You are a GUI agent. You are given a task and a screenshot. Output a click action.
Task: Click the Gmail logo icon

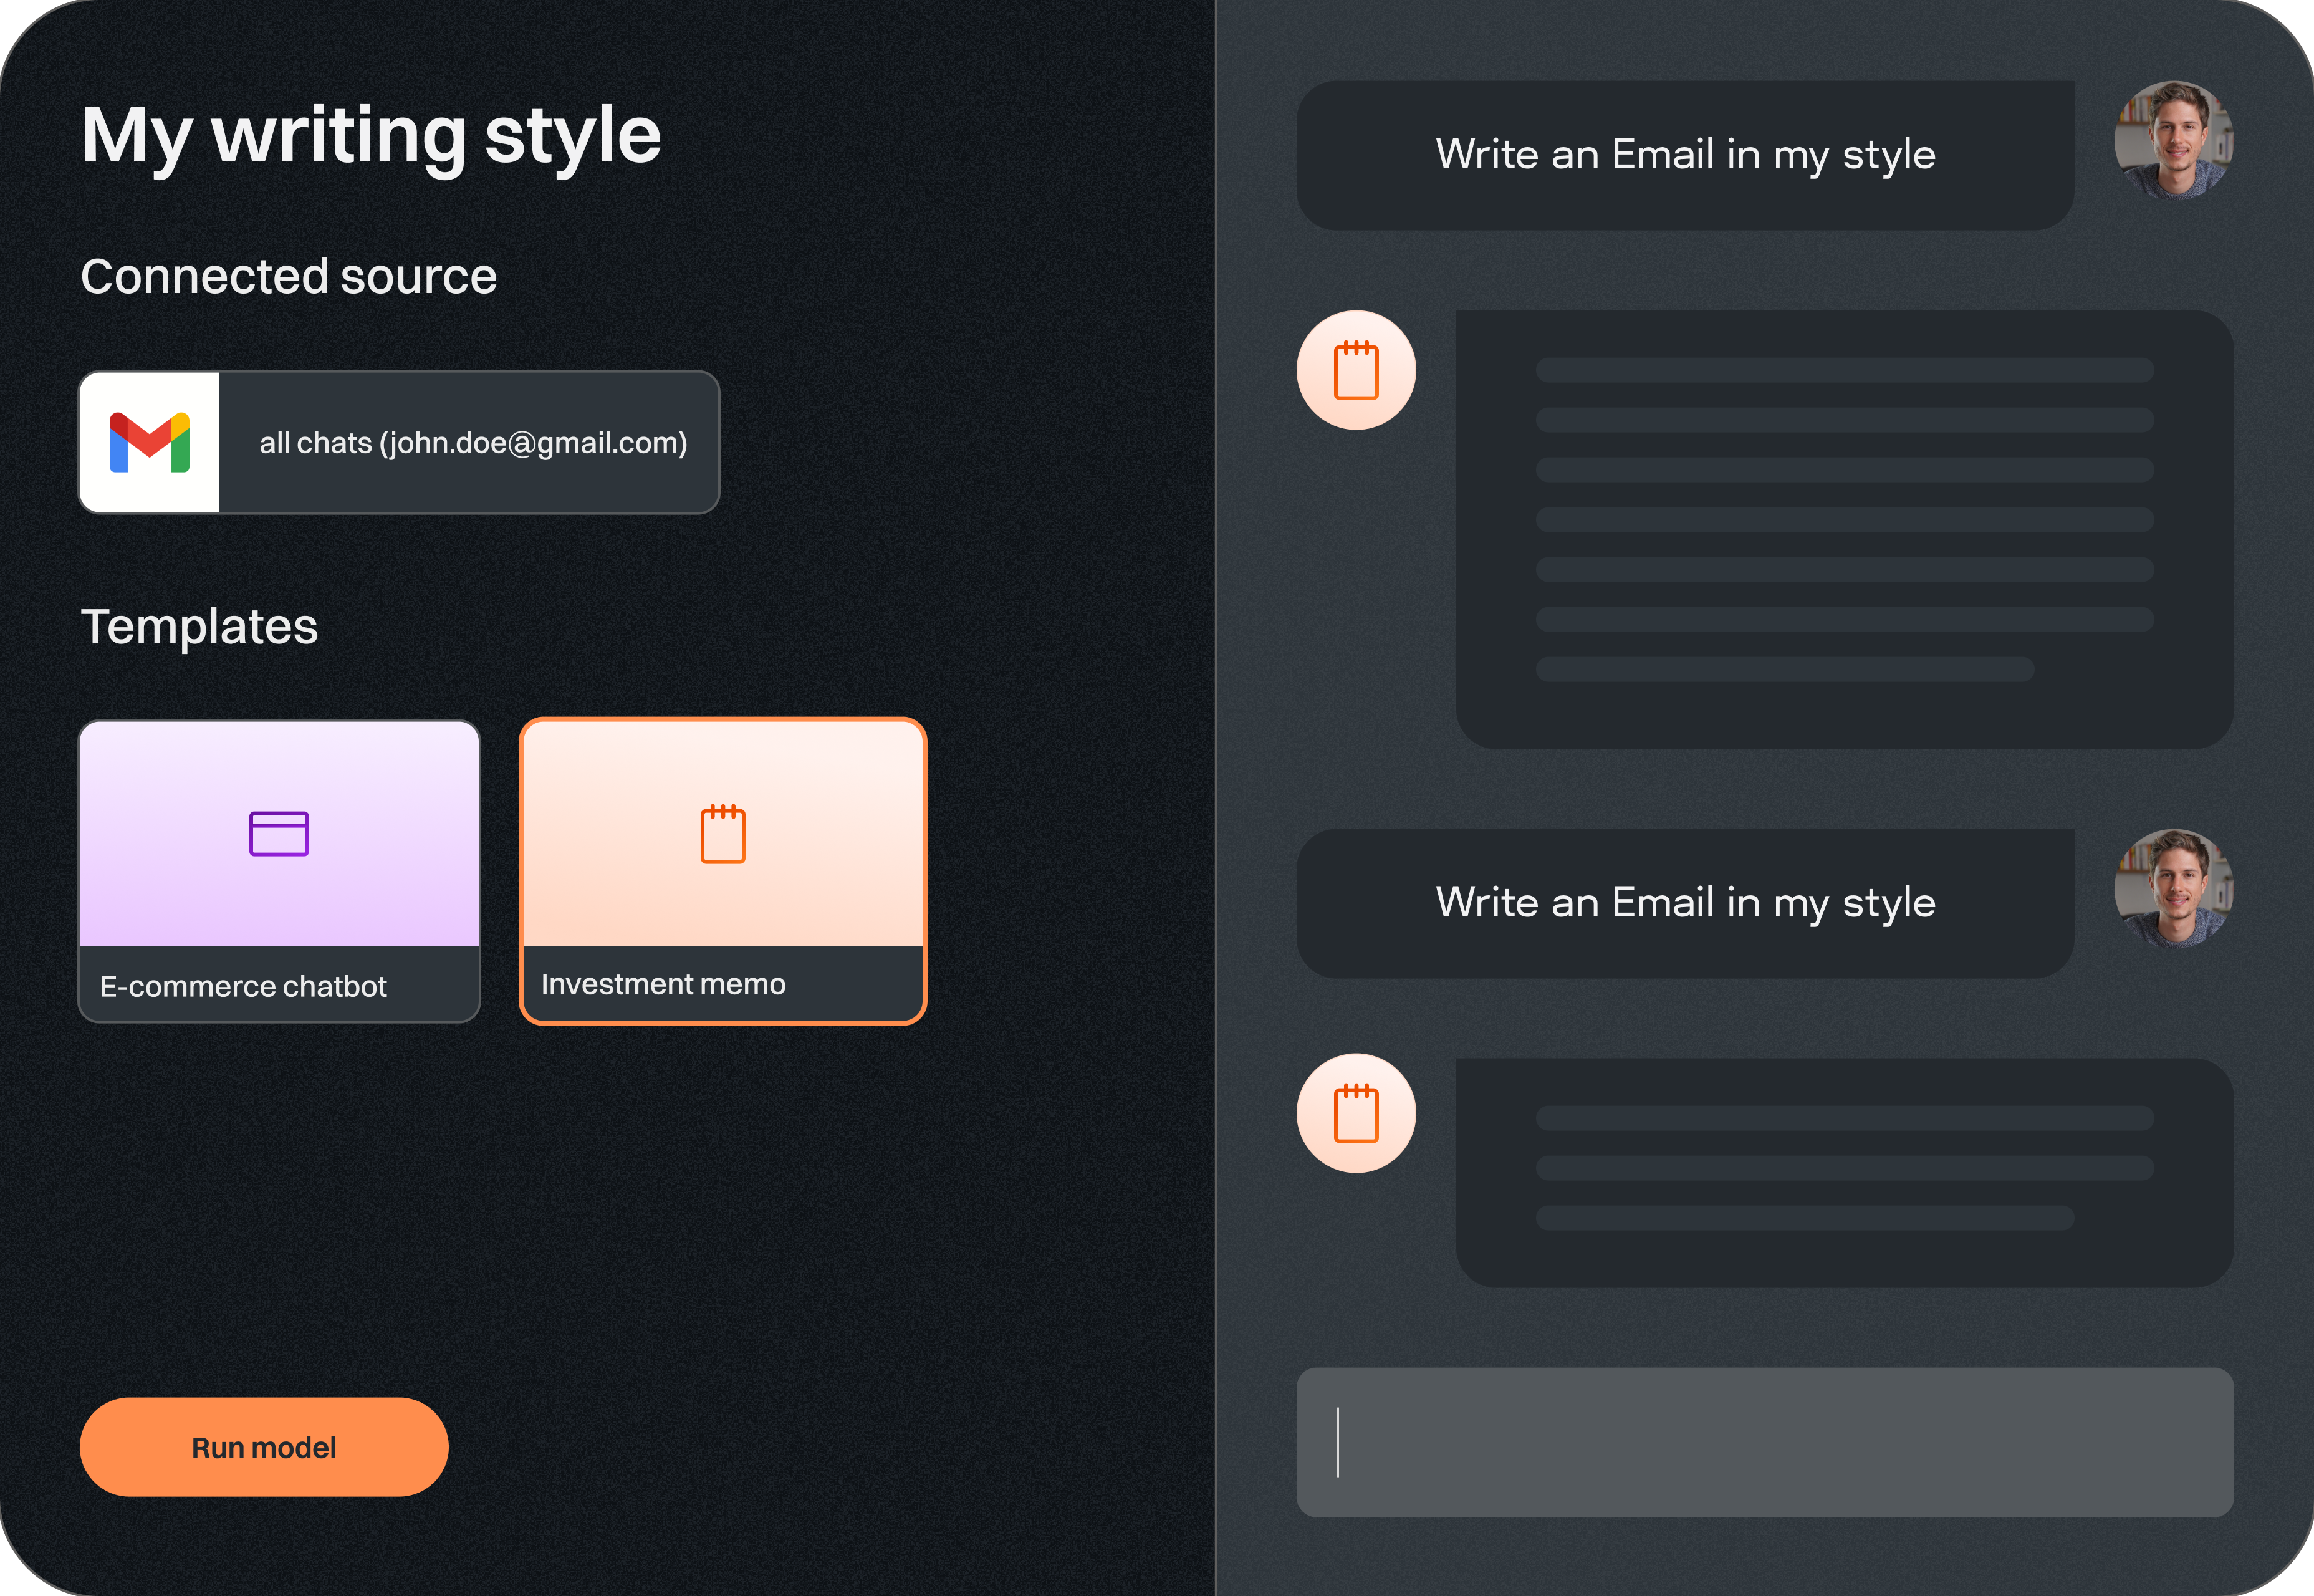pyautogui.click(x=149, y=442)
